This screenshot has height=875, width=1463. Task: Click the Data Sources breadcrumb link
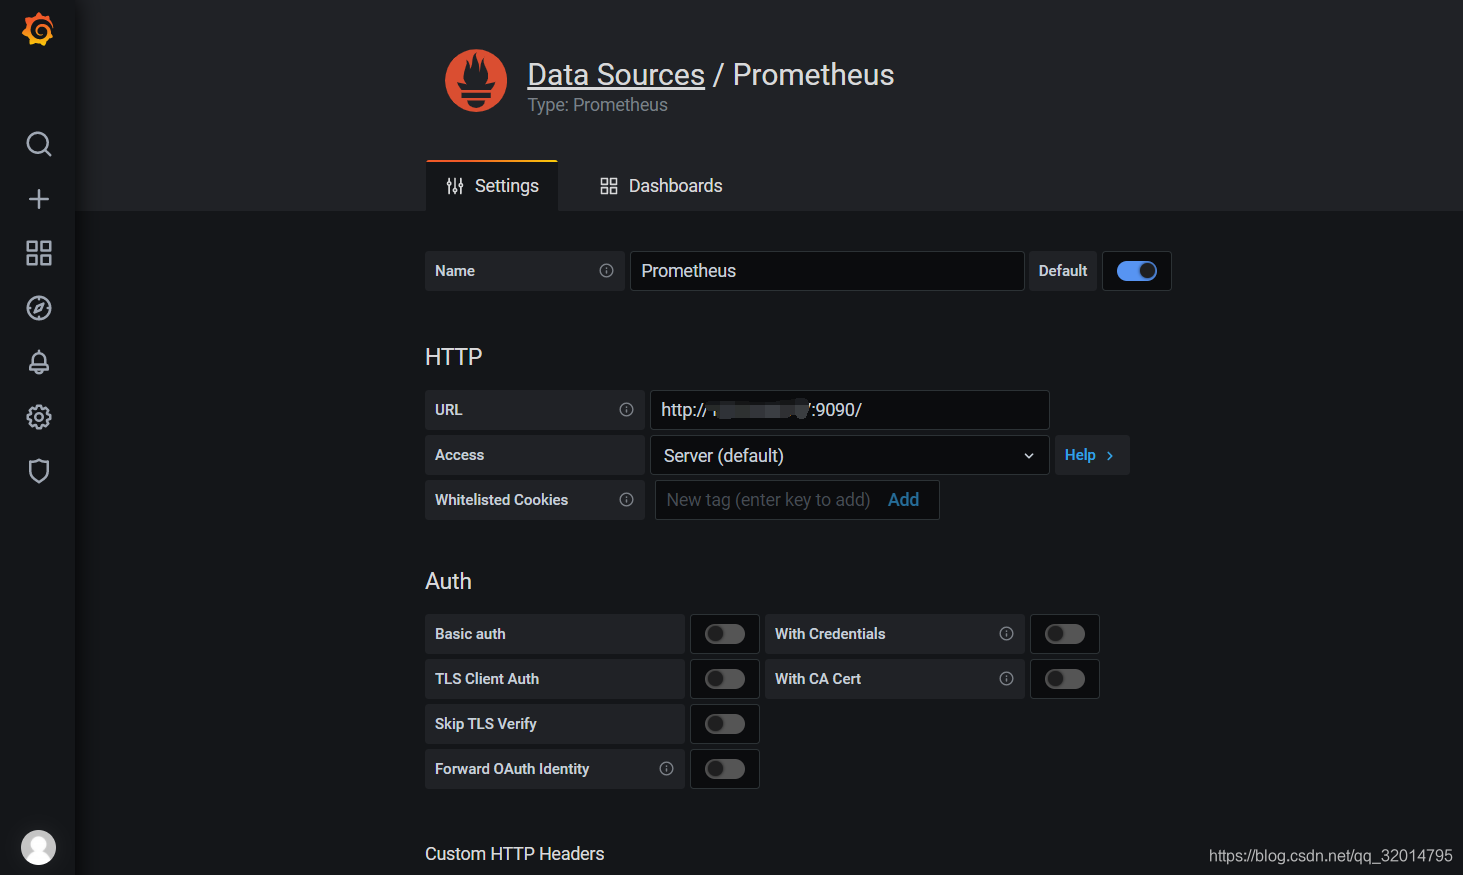pos(616,75)
